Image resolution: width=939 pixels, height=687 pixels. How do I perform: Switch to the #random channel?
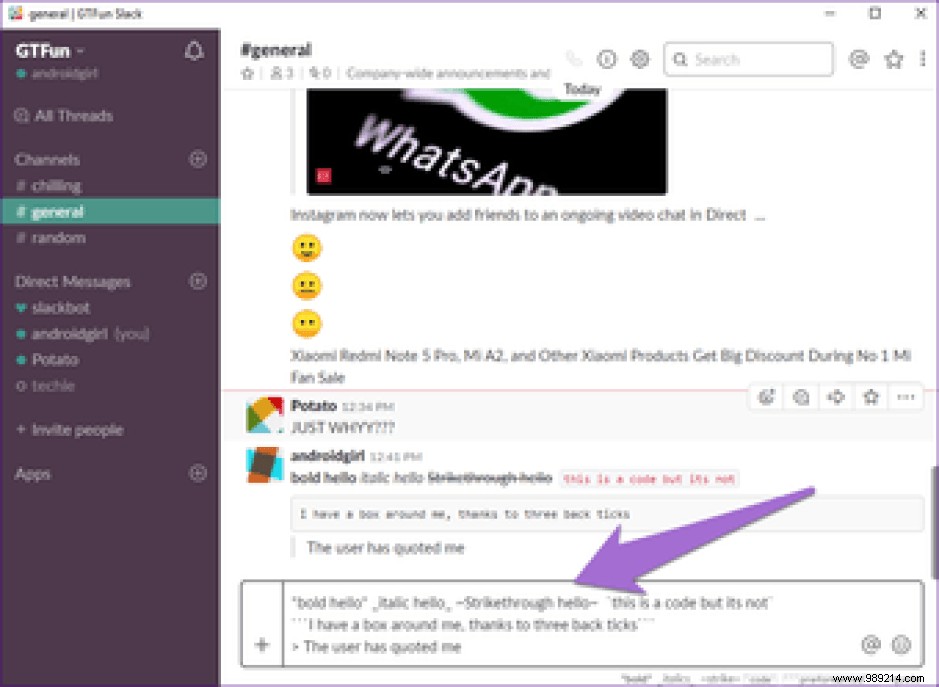tap(54, 238)
